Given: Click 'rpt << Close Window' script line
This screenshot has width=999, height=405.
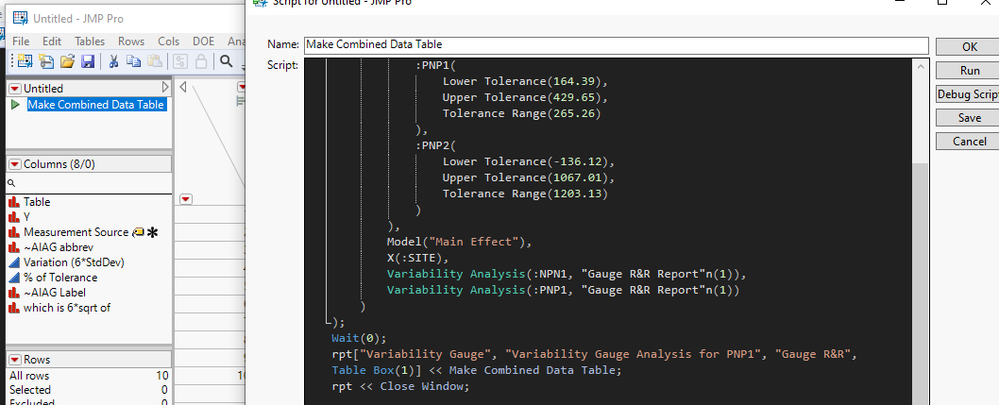Looking at the screenshot, I should click(400, 387).
